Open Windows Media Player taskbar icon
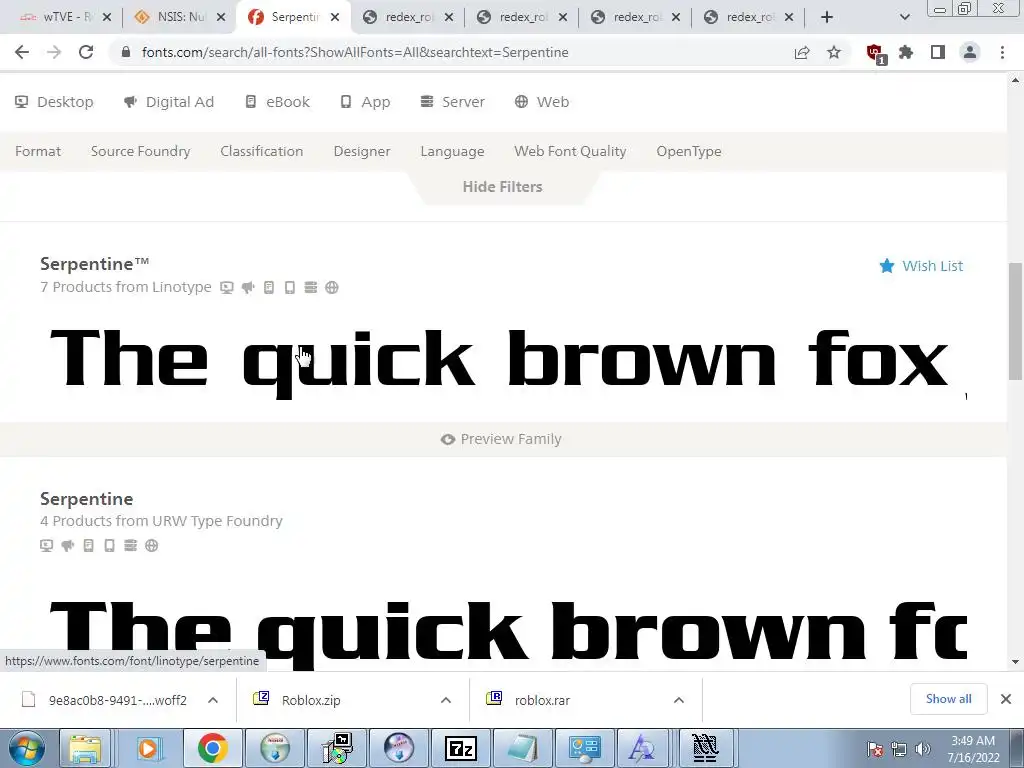Screen dimensions: 1024x768 click(x=149, y=748)
